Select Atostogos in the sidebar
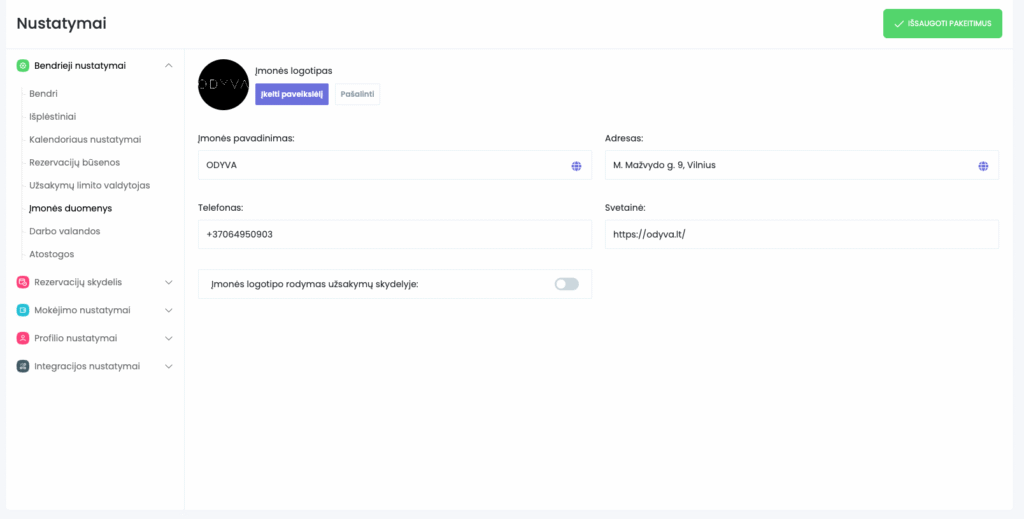Screen dimensions: 1024x519 pyautogui.click(x=52, y=254)
